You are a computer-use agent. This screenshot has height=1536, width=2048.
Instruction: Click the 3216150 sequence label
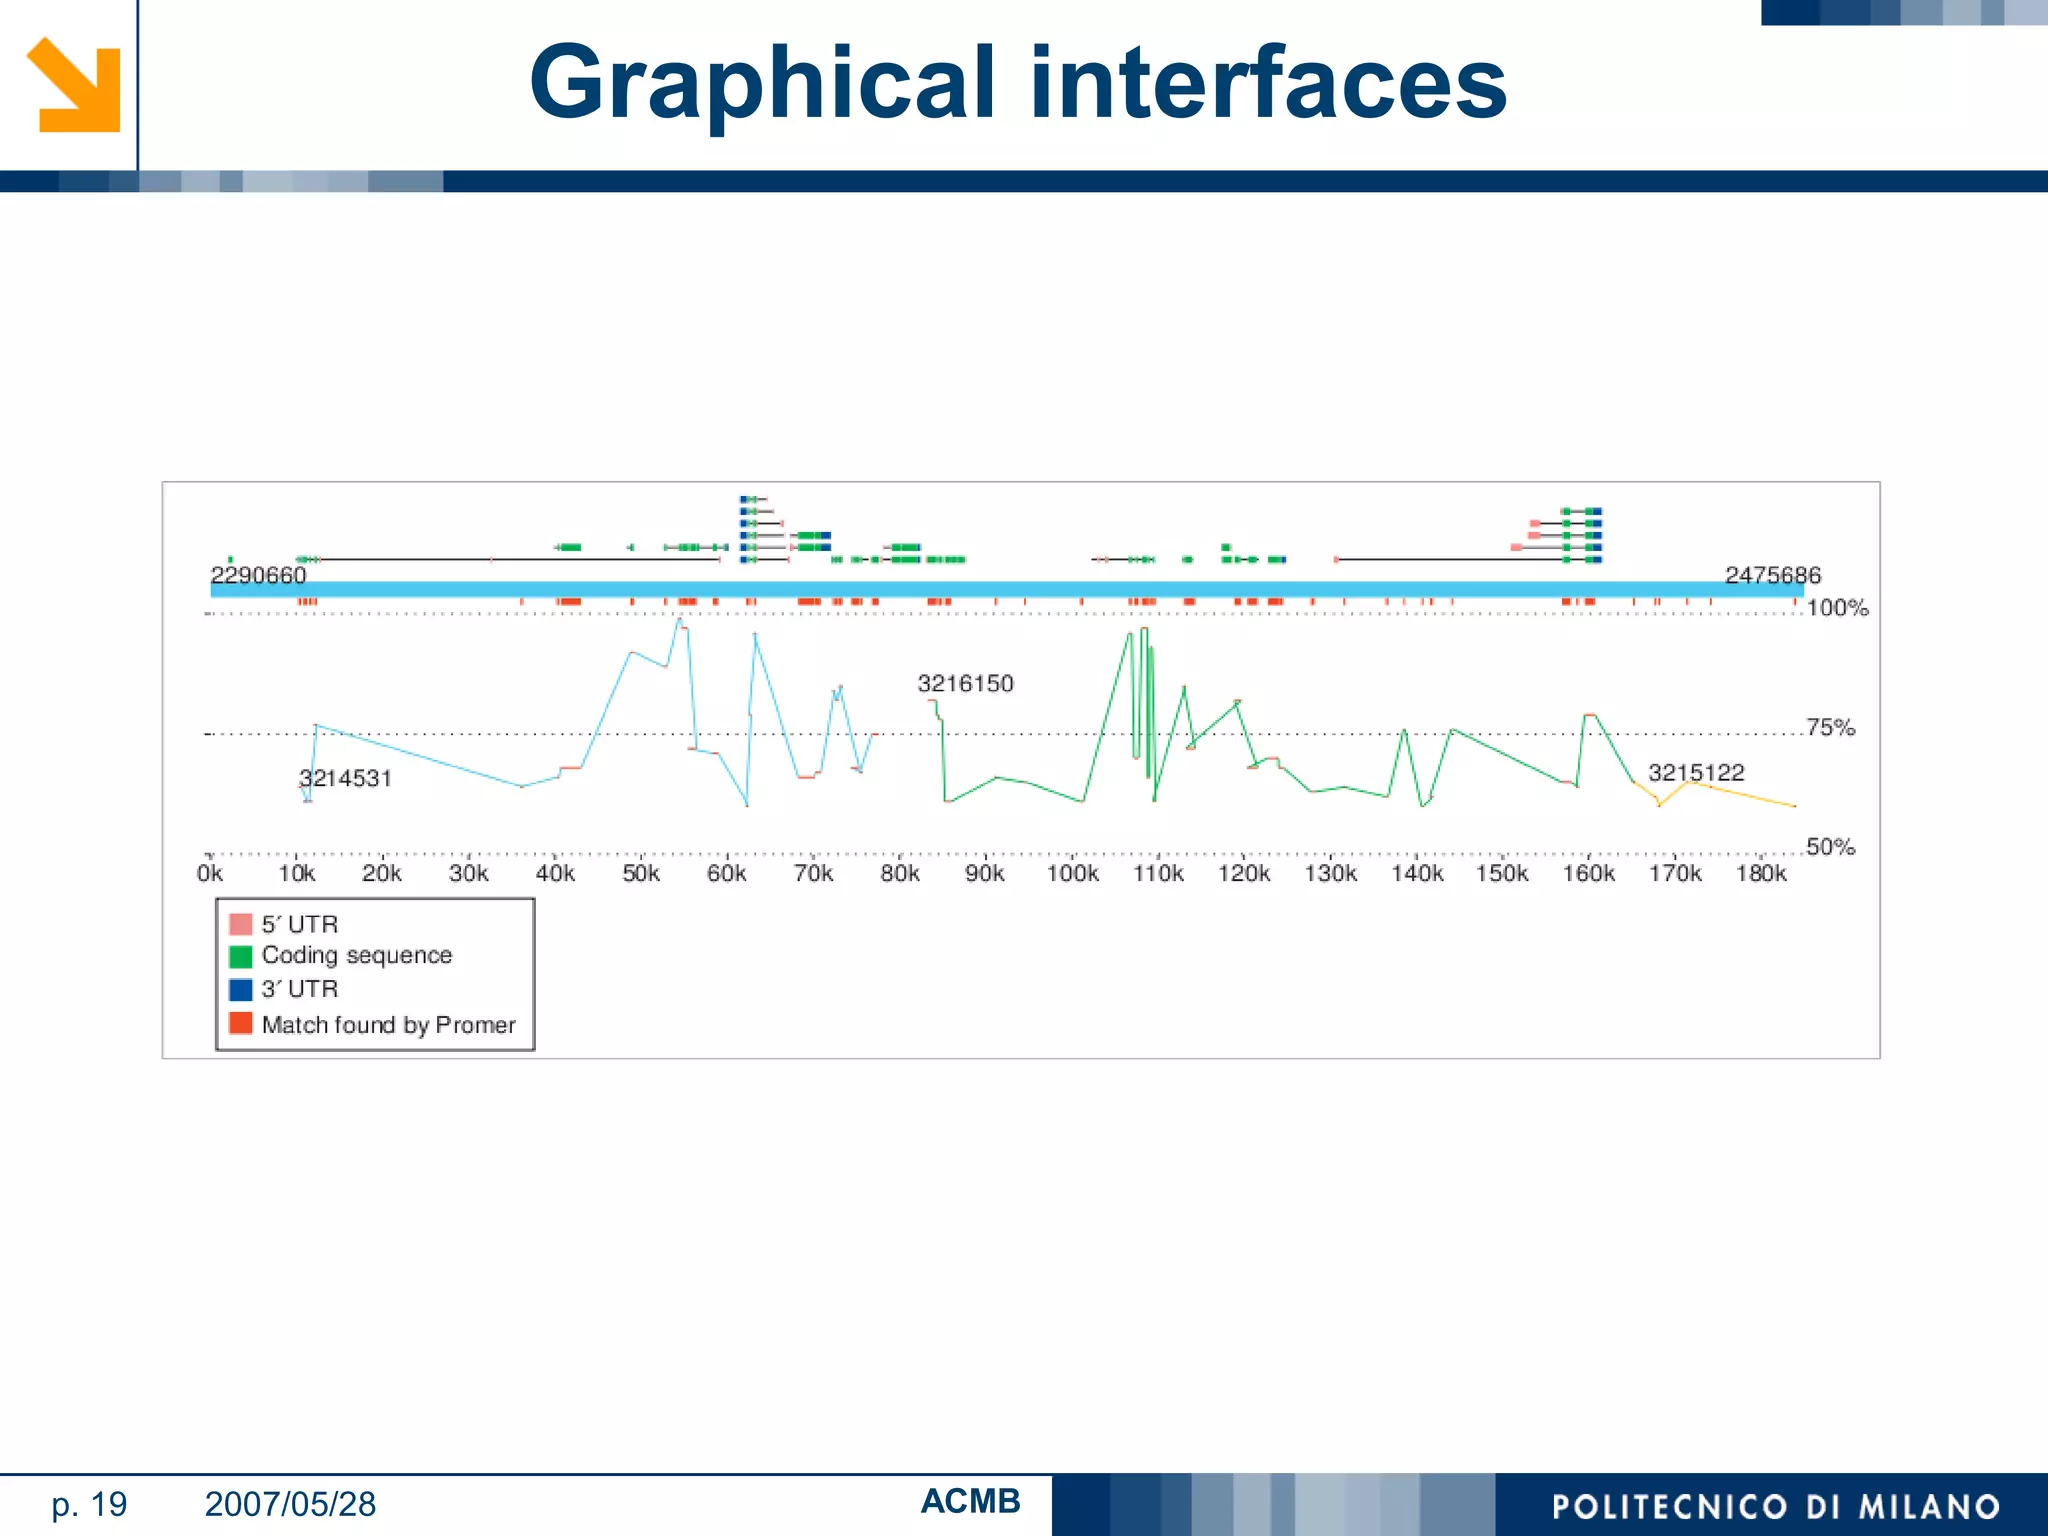[x=965, y=683]
